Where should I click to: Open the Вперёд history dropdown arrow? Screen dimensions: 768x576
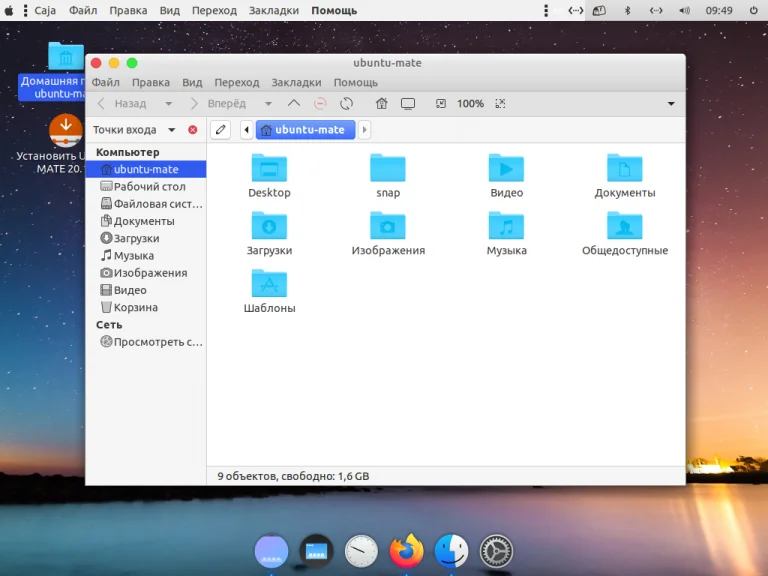[x=268, y=104]
